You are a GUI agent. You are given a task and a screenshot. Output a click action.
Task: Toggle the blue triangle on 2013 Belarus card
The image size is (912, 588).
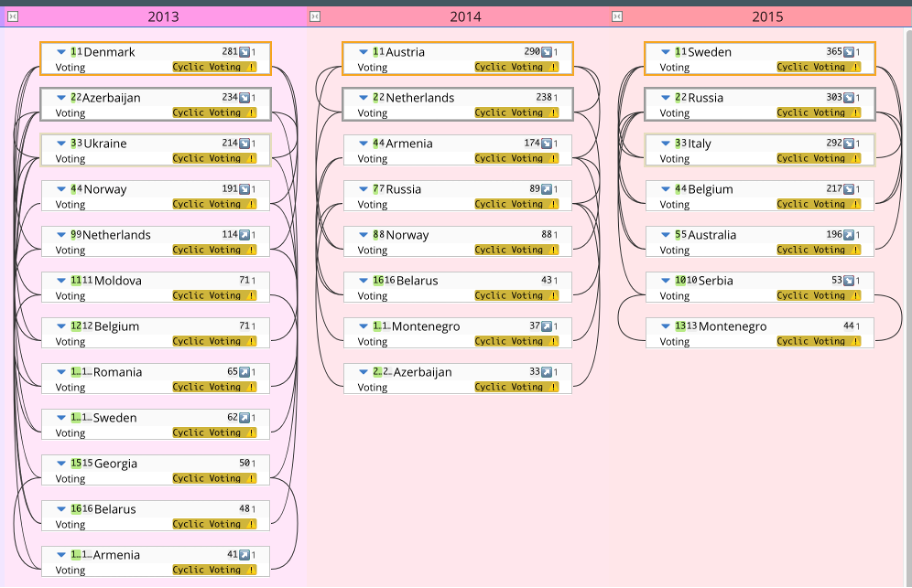pos(61,509)
